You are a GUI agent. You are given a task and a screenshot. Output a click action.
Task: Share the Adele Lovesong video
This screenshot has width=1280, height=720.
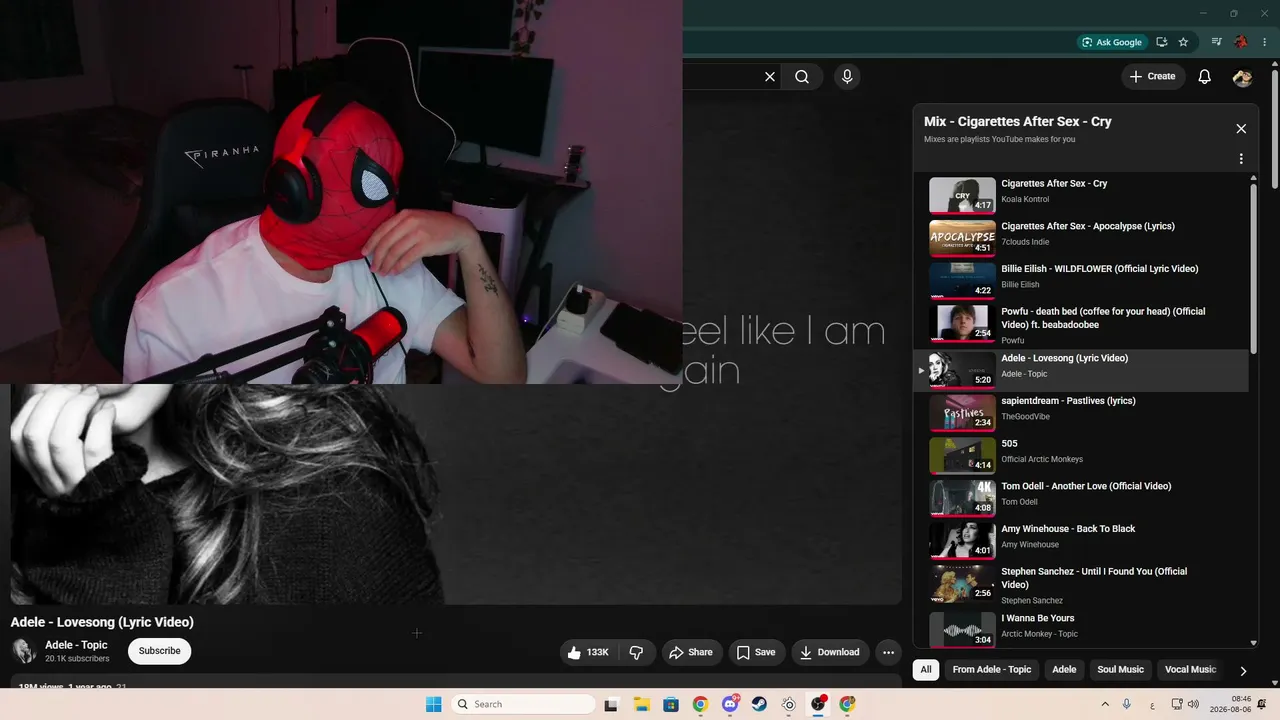(x=691, y=652)
